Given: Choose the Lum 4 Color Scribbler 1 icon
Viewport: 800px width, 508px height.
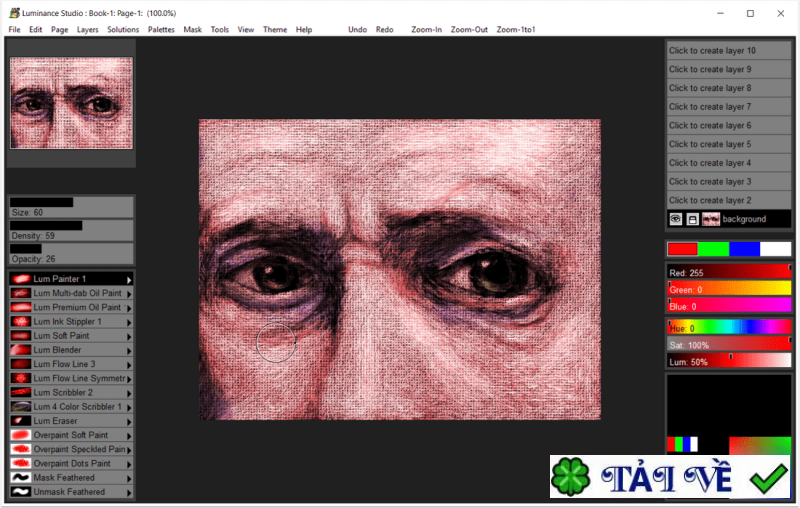Looking at the screenshot, I should point(21,407).
